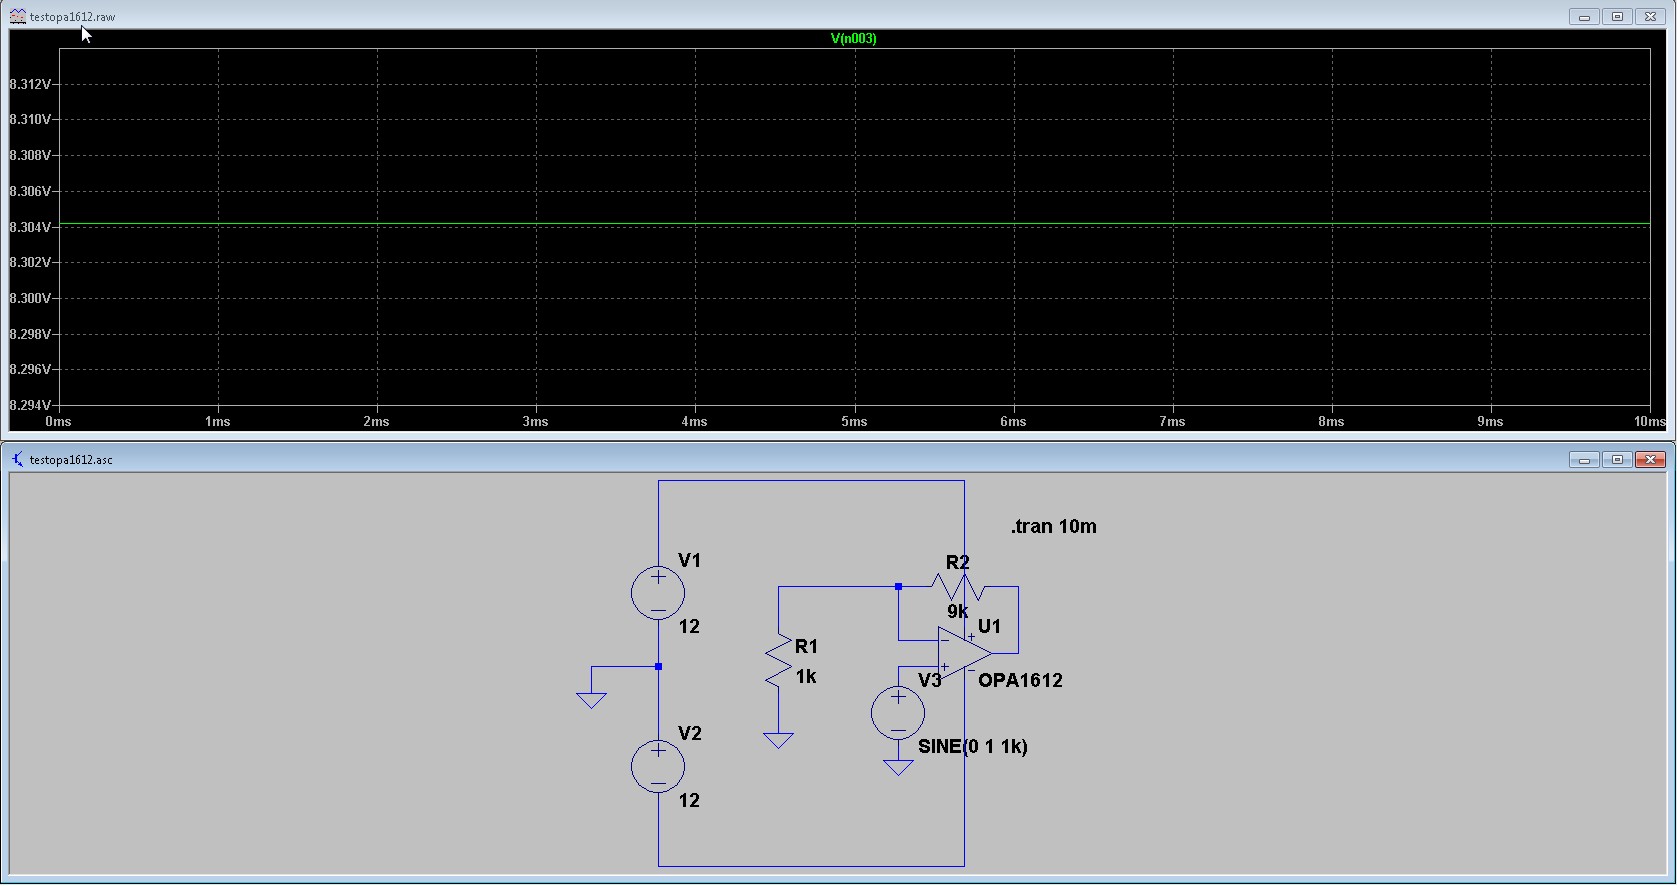Click the 8.312V y-axis label
1677x886 pixels.
pyautogui.click(x=29, y=84)
